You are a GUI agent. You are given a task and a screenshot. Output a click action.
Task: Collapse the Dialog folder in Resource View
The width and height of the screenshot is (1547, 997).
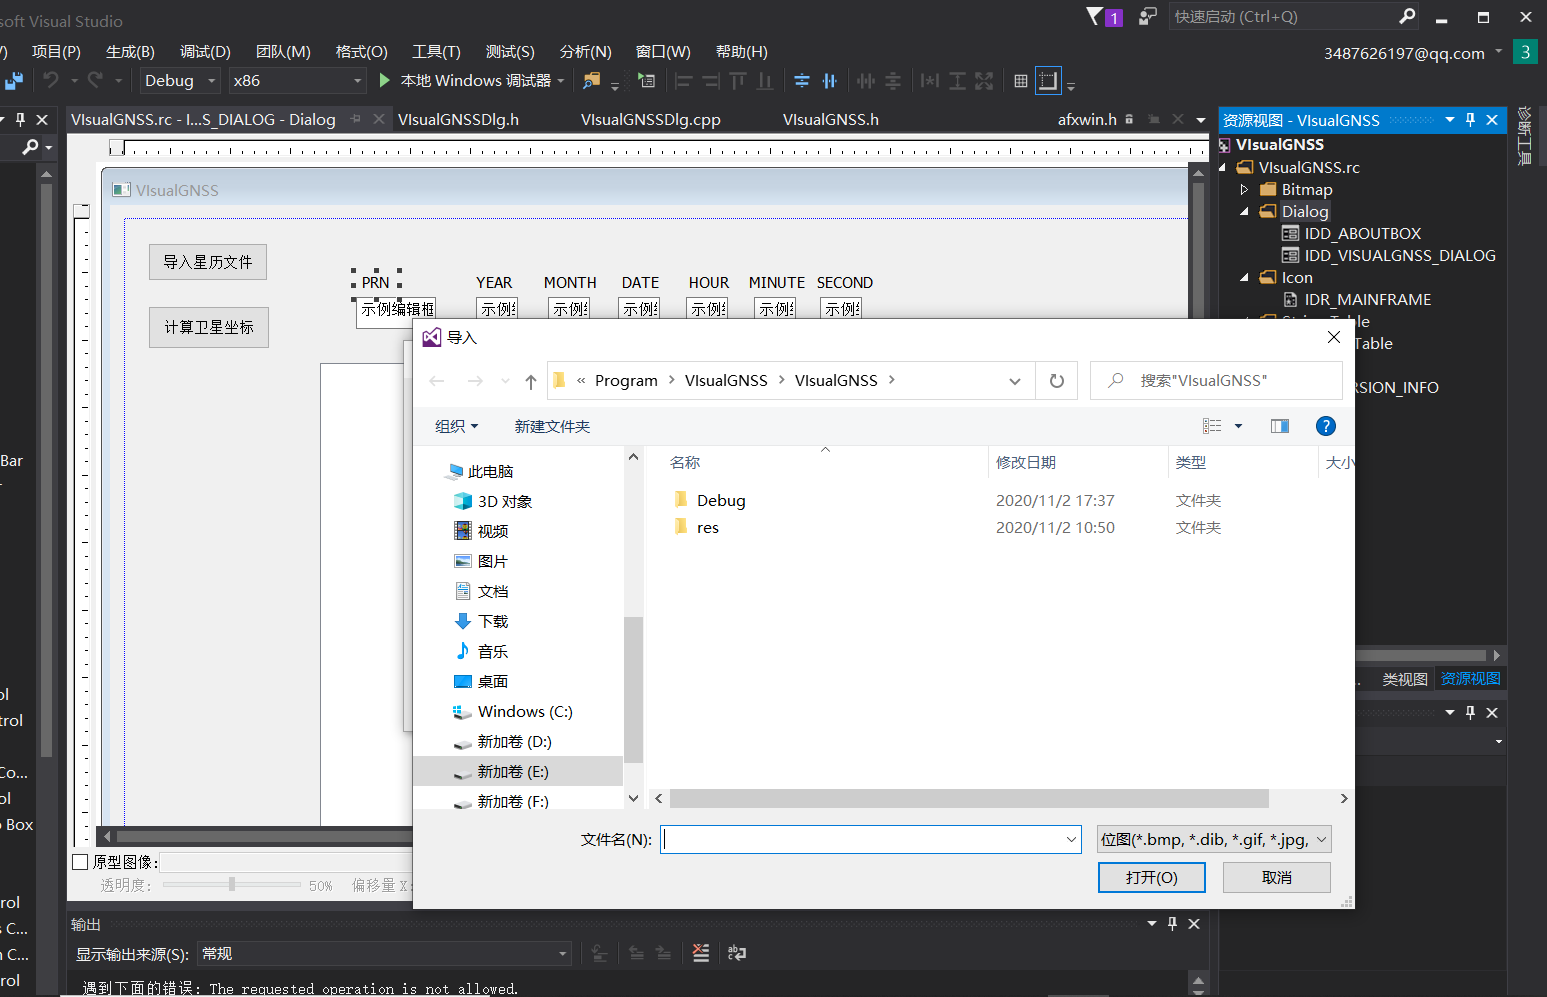[1244, 212]
